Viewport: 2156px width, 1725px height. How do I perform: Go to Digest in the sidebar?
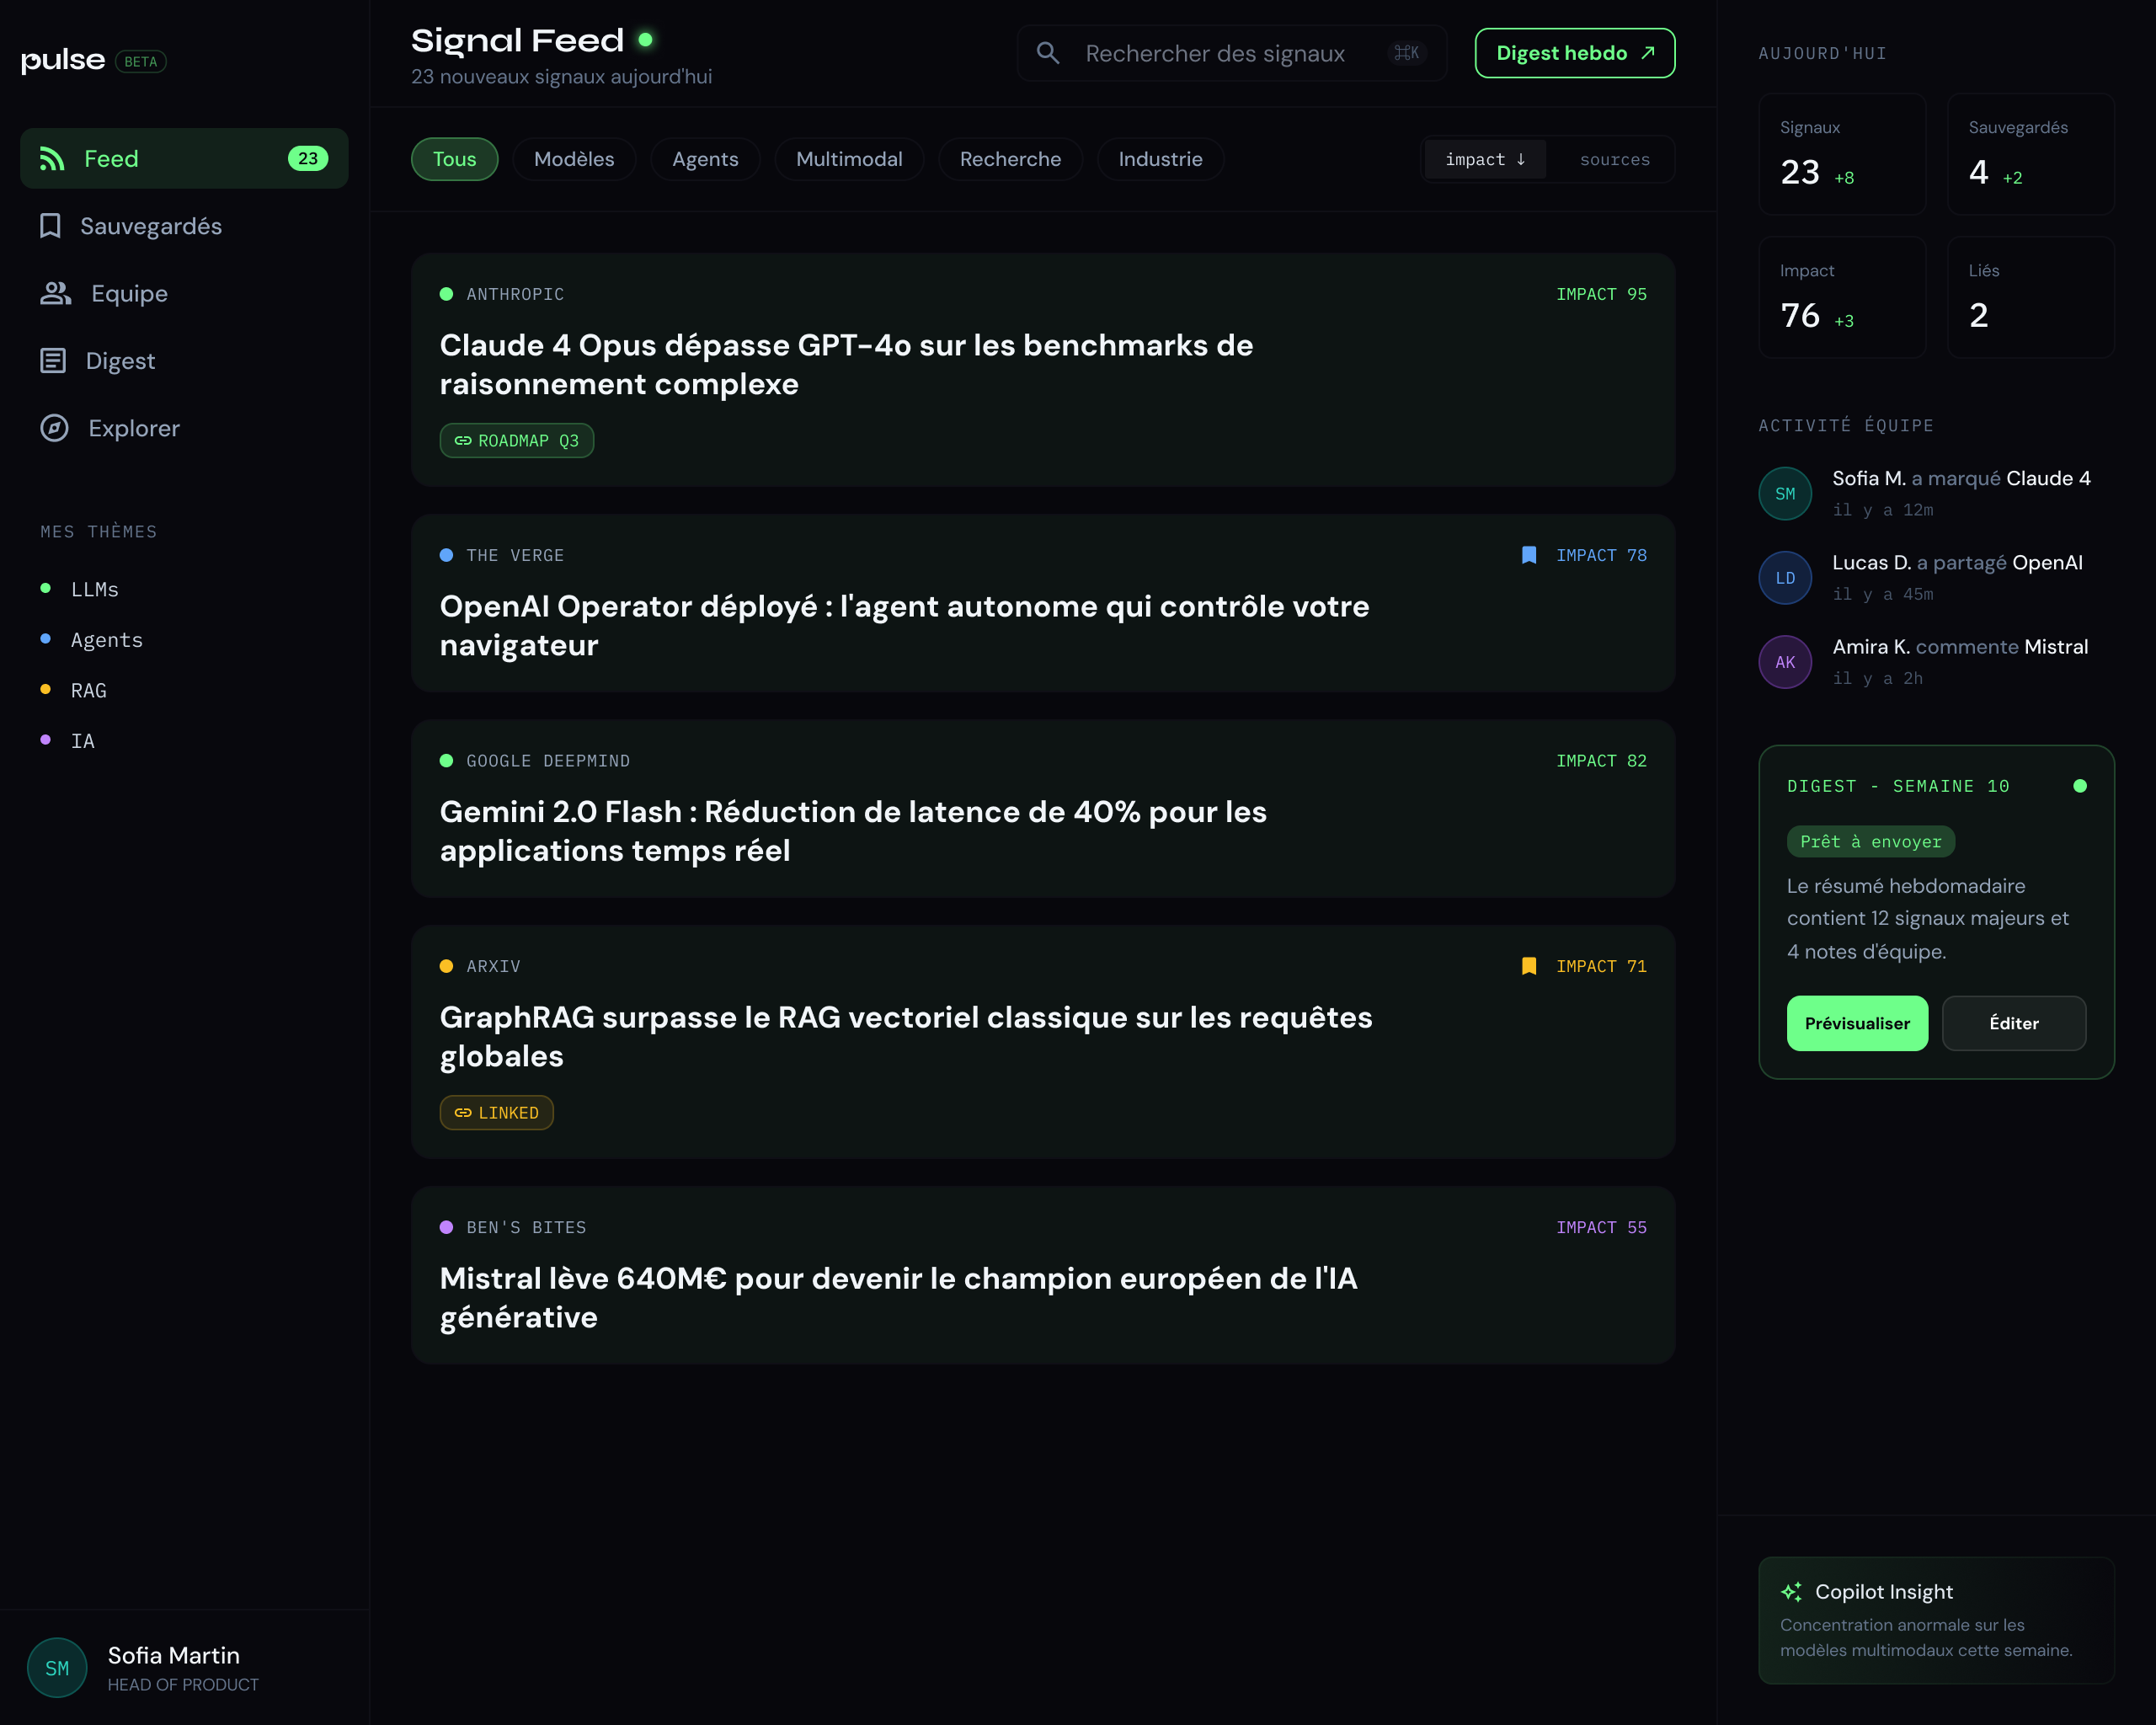pyautogui.click(x=184, y=361)
